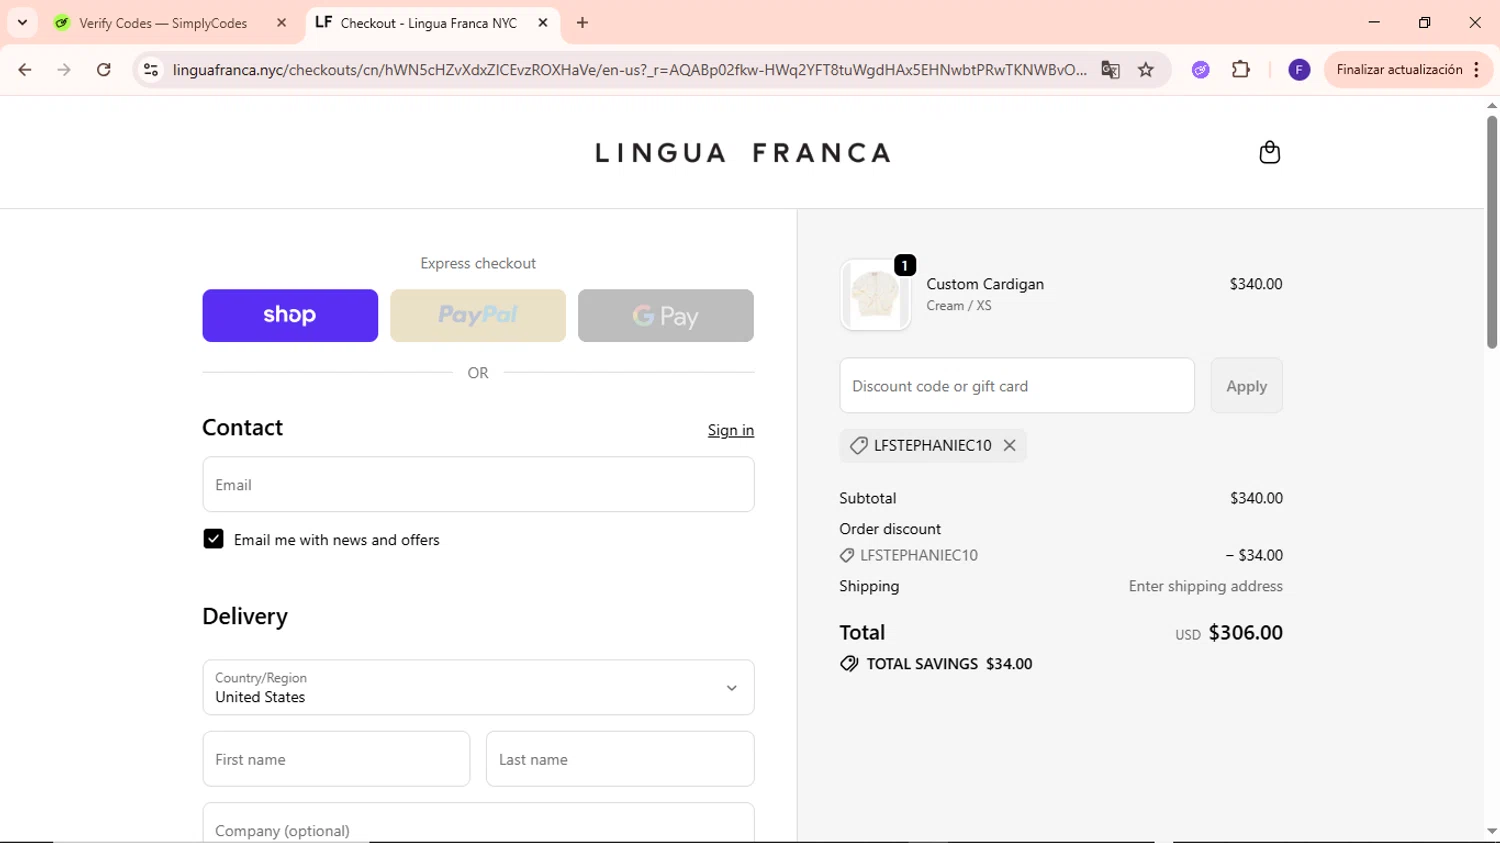Restore the browser window size
Screen dimensions: 1500x843
[x=1424, y=22]
